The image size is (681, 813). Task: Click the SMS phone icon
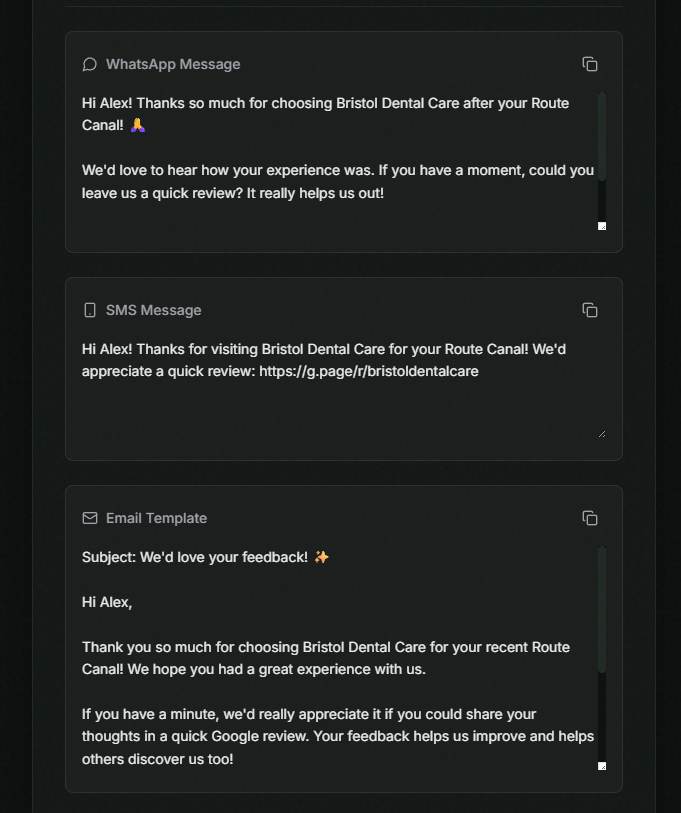(x=90, y=310)
